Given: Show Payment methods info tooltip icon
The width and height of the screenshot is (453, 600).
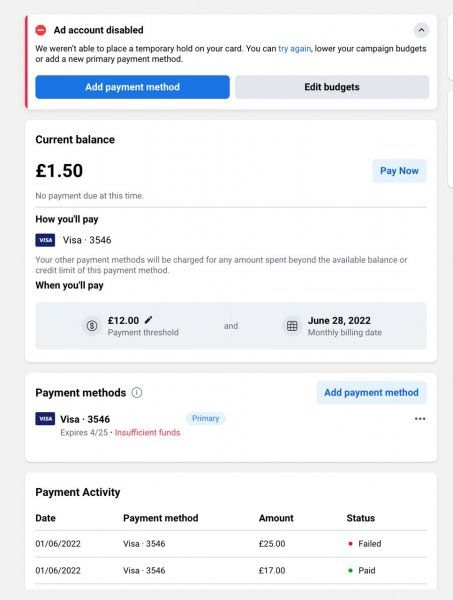Looking at the screenshot, I should point(137,393).
